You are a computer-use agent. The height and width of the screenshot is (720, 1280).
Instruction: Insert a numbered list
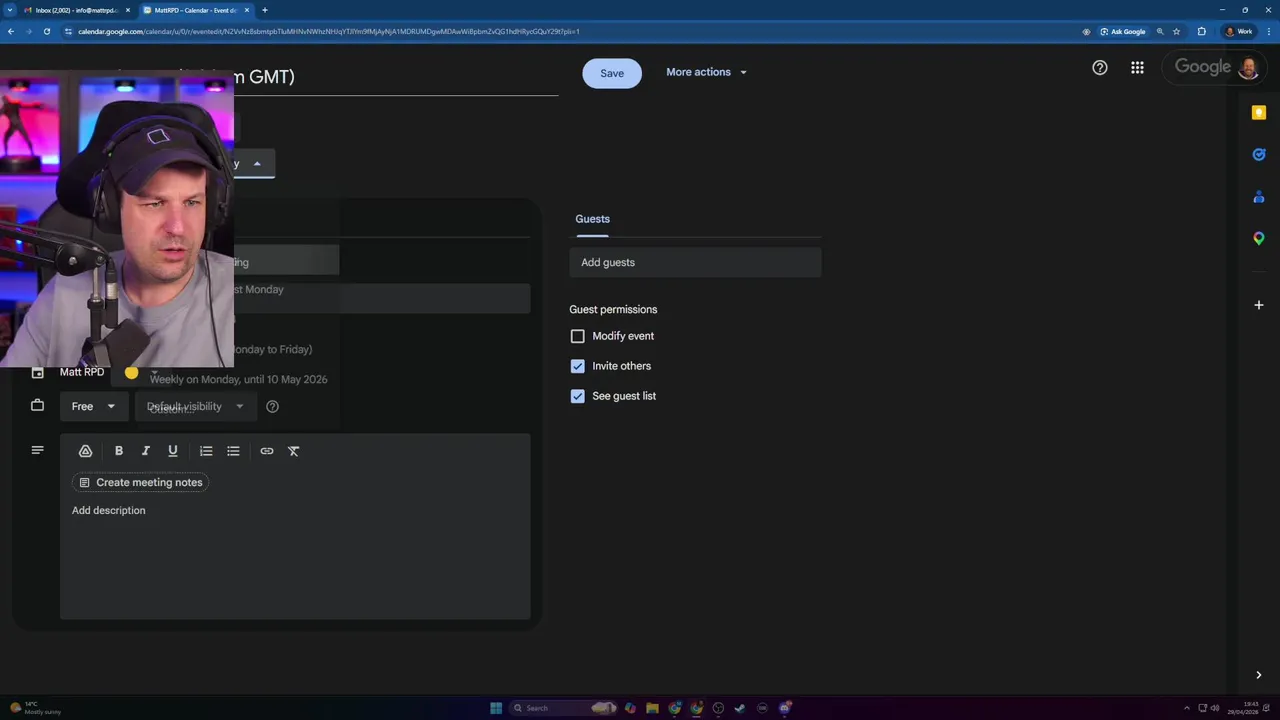pyautogui.click(x=206, y=451)
